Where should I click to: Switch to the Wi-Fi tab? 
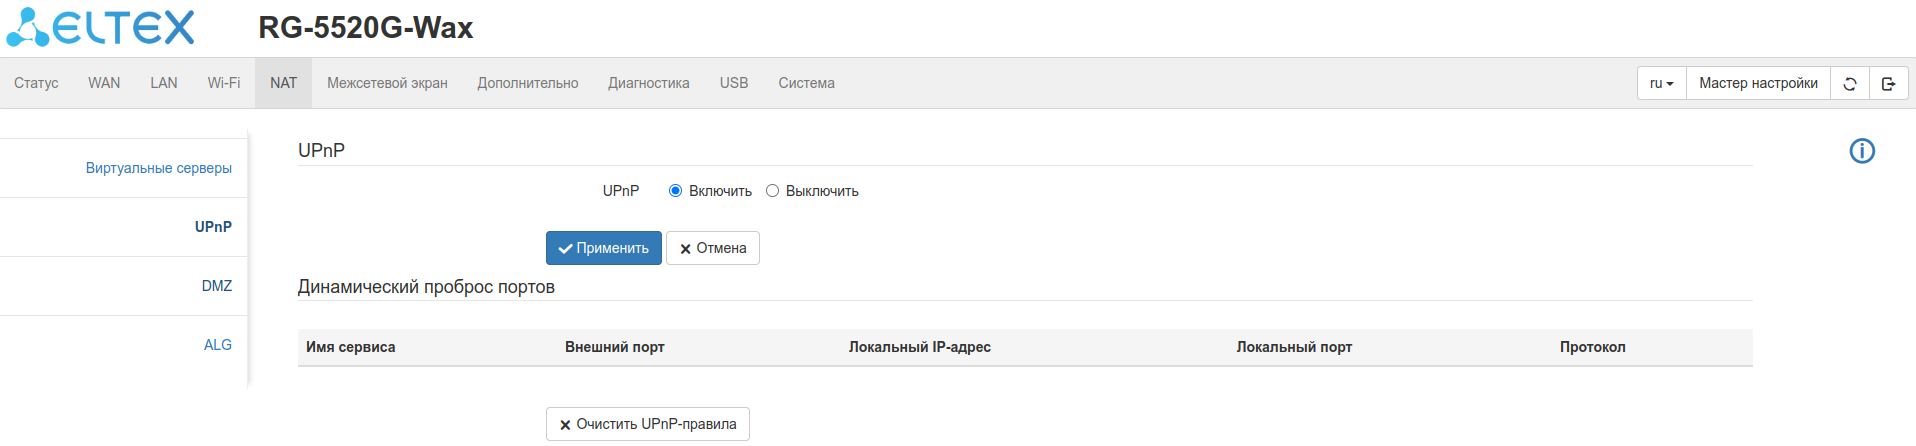coord(224,83)
